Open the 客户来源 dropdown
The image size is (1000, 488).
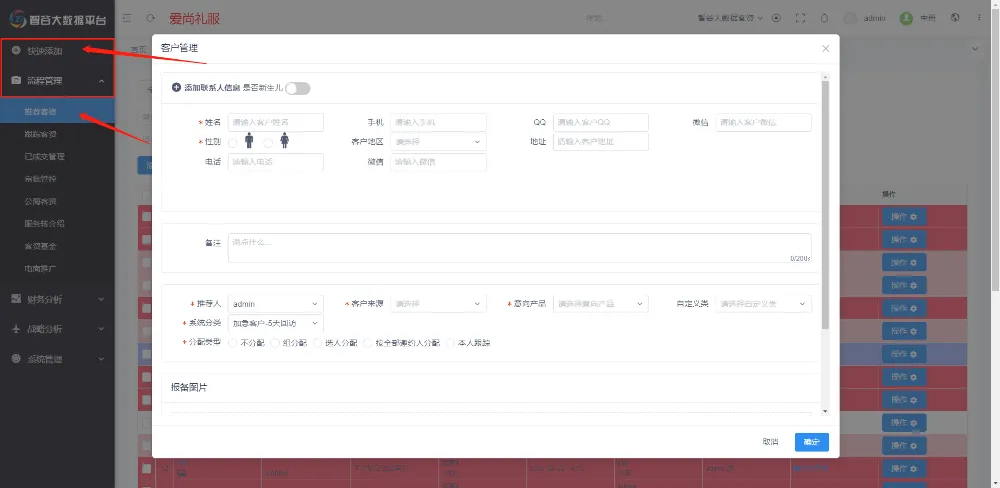coord(437,303)
